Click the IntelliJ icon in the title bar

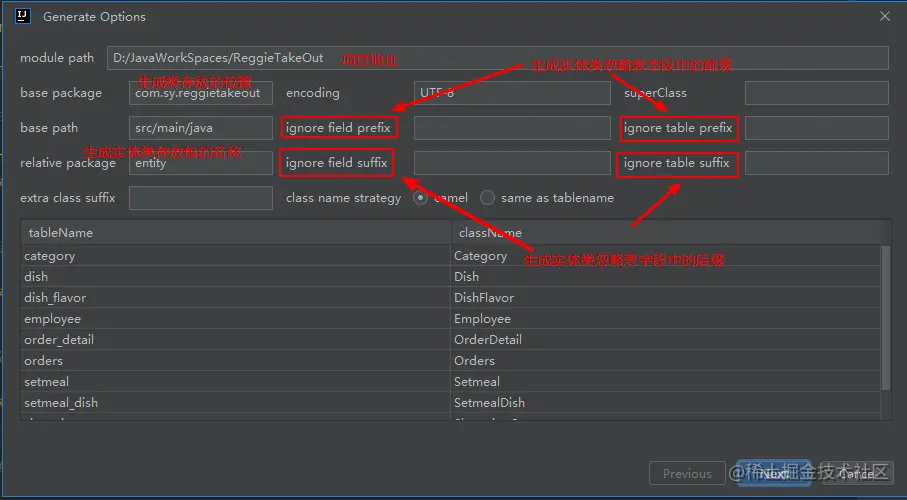[23, 16]
